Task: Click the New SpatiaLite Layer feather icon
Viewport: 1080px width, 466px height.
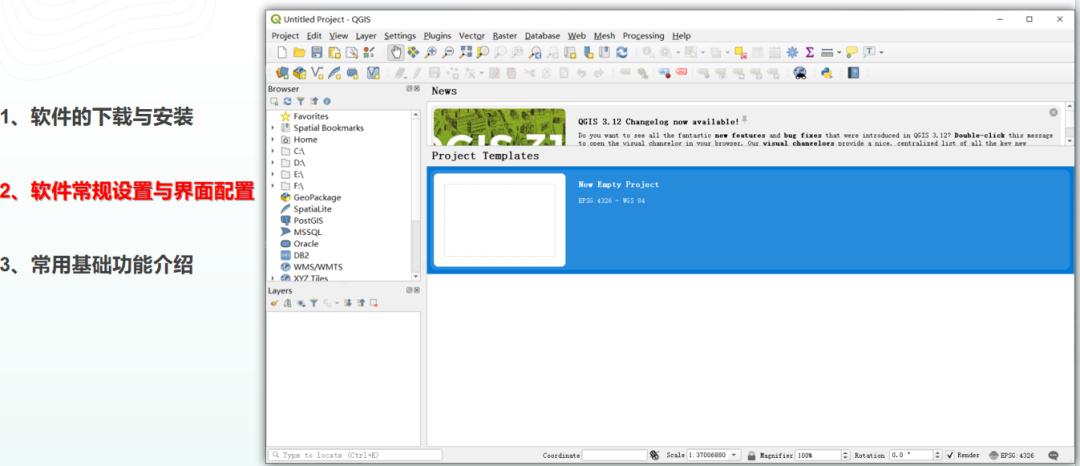Action: [x=335, y=72]
